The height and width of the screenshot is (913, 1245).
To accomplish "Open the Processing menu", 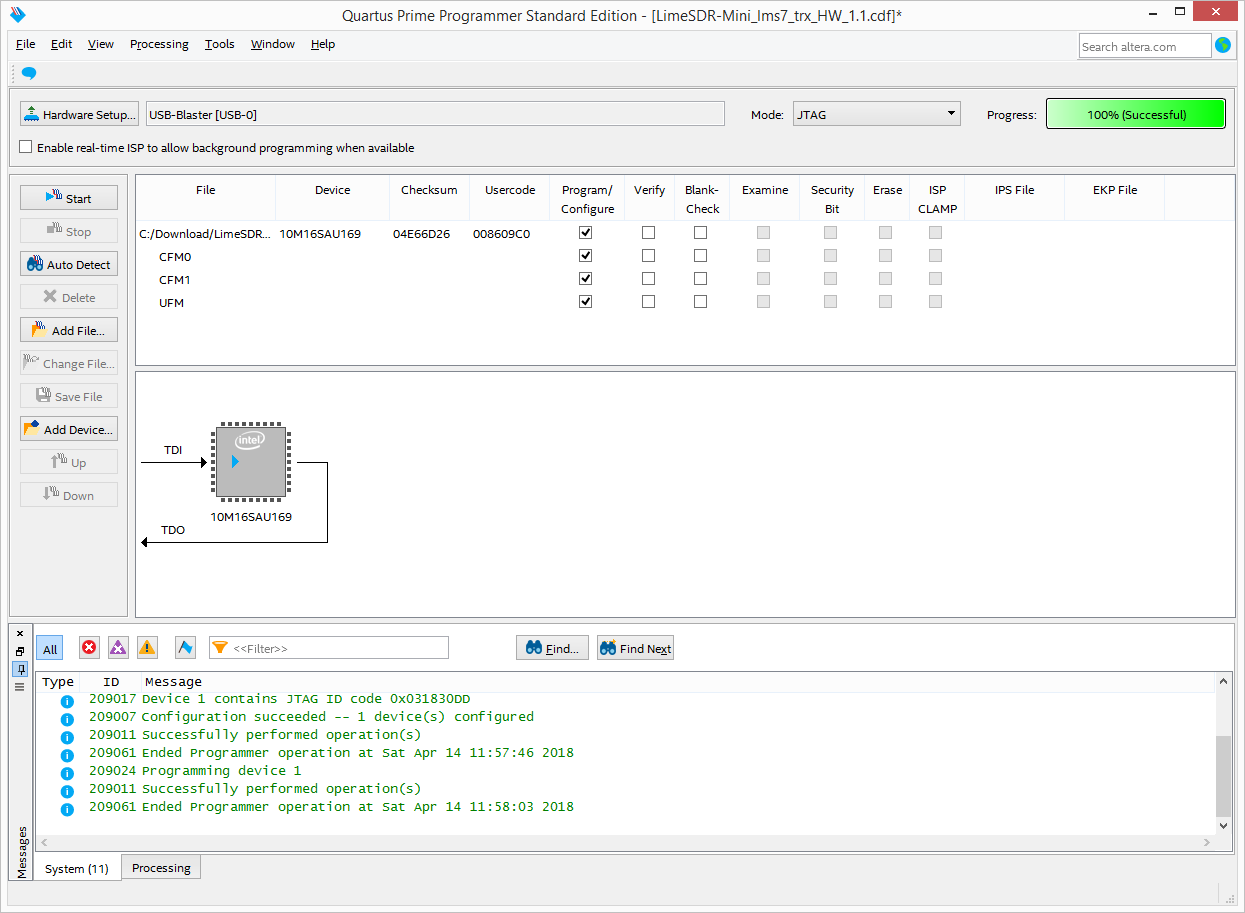I will pyautogui.click(x=159, y=44).
